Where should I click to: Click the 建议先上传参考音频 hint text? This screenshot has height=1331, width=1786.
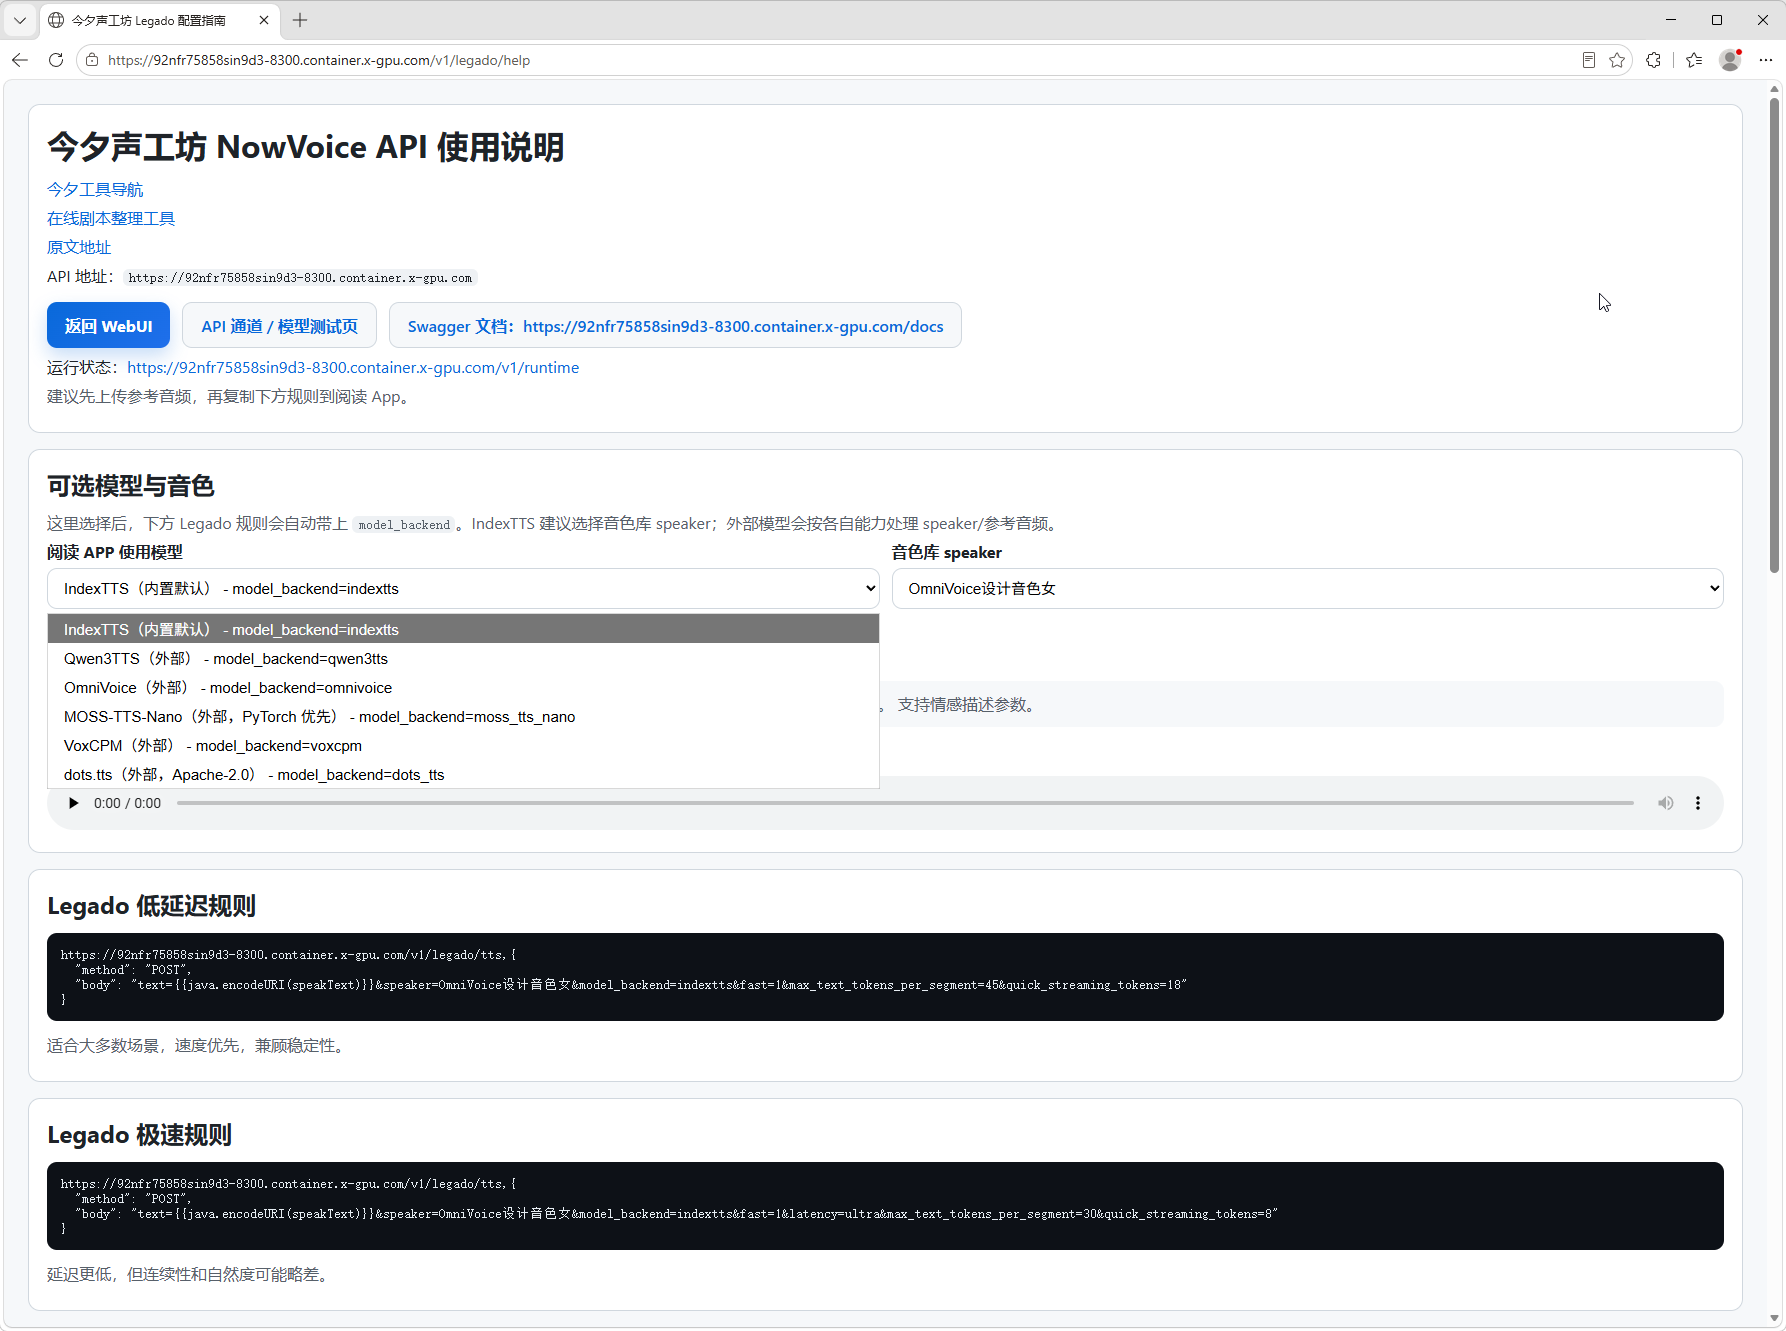tap(230, 397)
